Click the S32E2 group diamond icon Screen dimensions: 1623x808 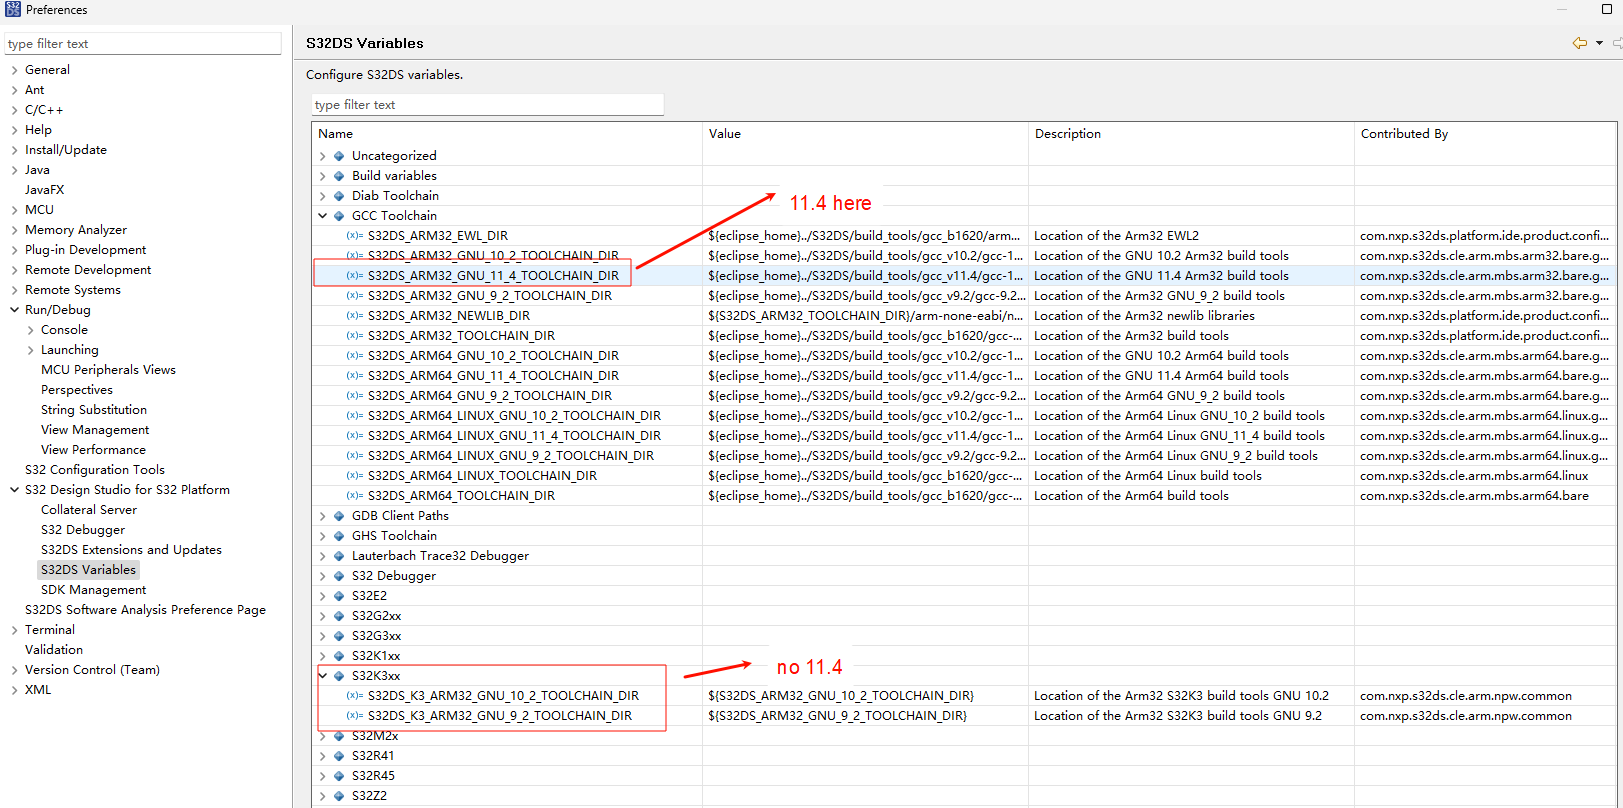point(339,596)
